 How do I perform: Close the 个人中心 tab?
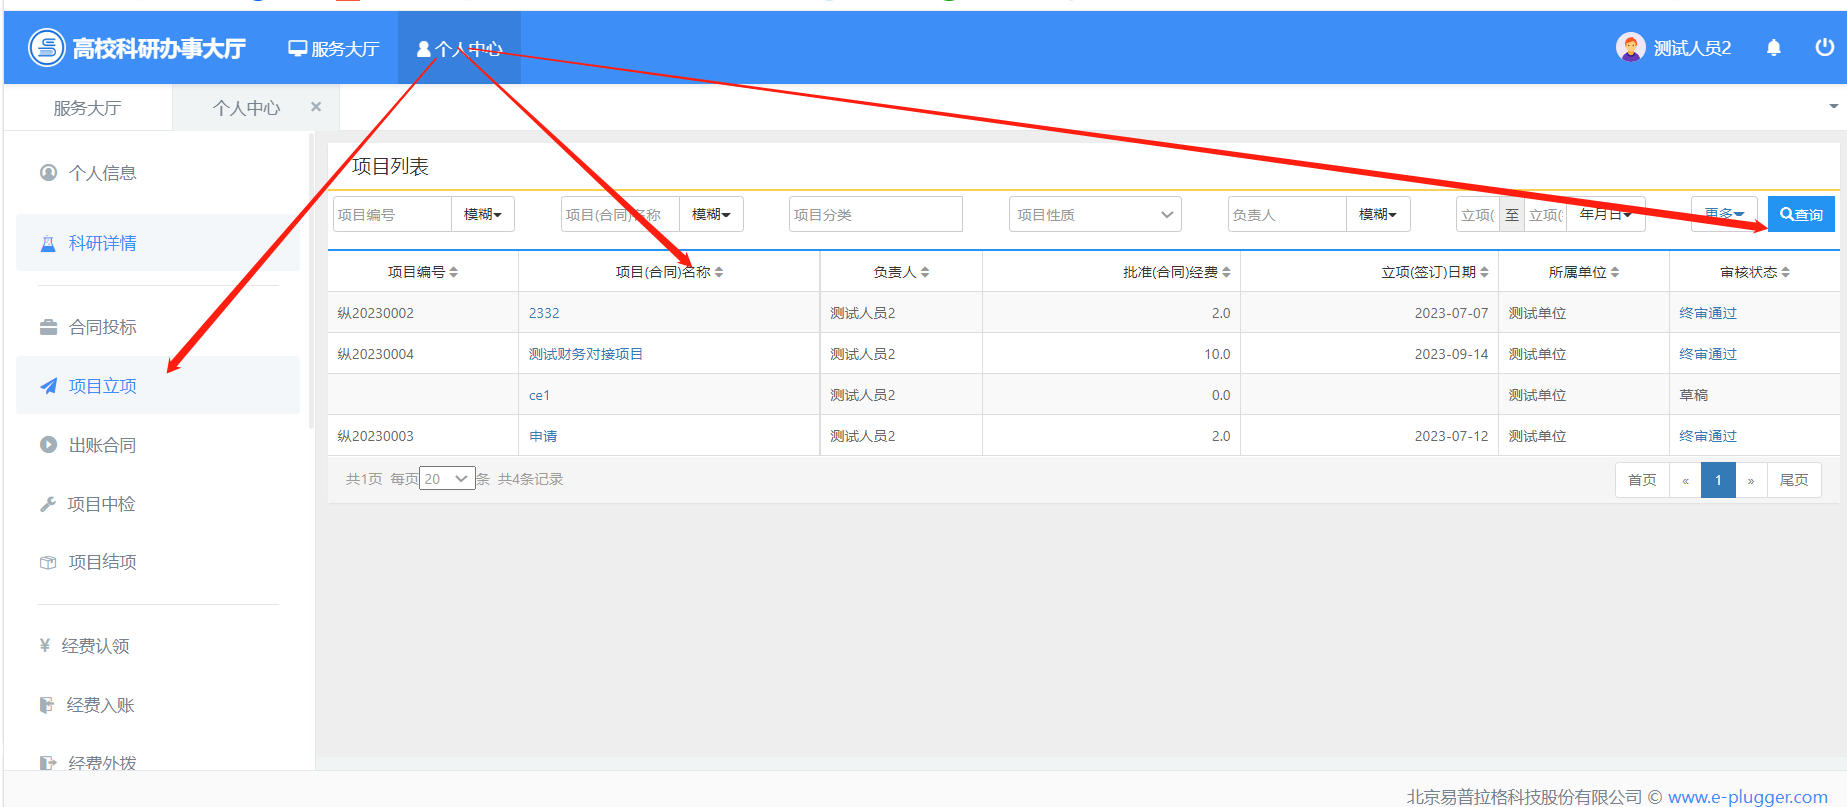coord(316,107)
